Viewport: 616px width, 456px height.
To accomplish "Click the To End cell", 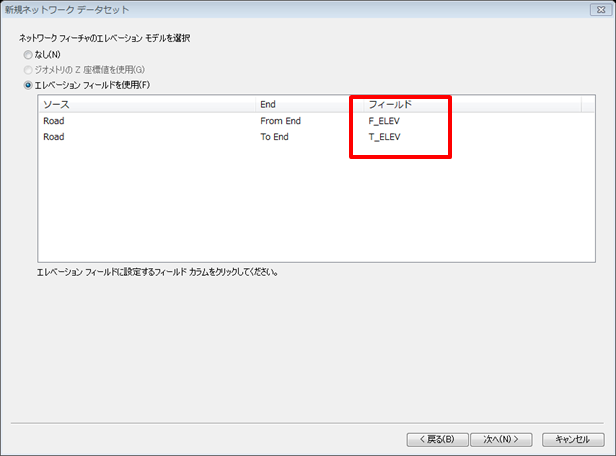I will tap(274, 137).
